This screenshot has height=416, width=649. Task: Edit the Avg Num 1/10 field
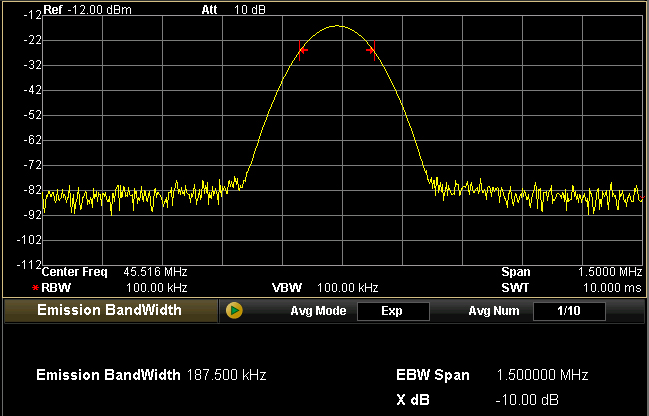coord(569,311)
